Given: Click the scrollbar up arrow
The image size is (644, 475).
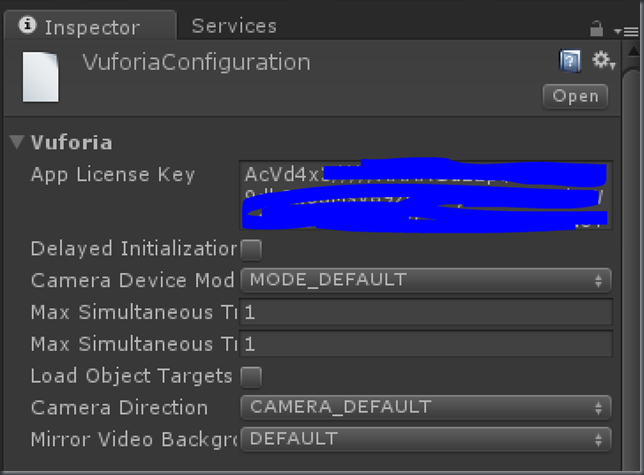Looking at the screenshot, I should [633, 52].
